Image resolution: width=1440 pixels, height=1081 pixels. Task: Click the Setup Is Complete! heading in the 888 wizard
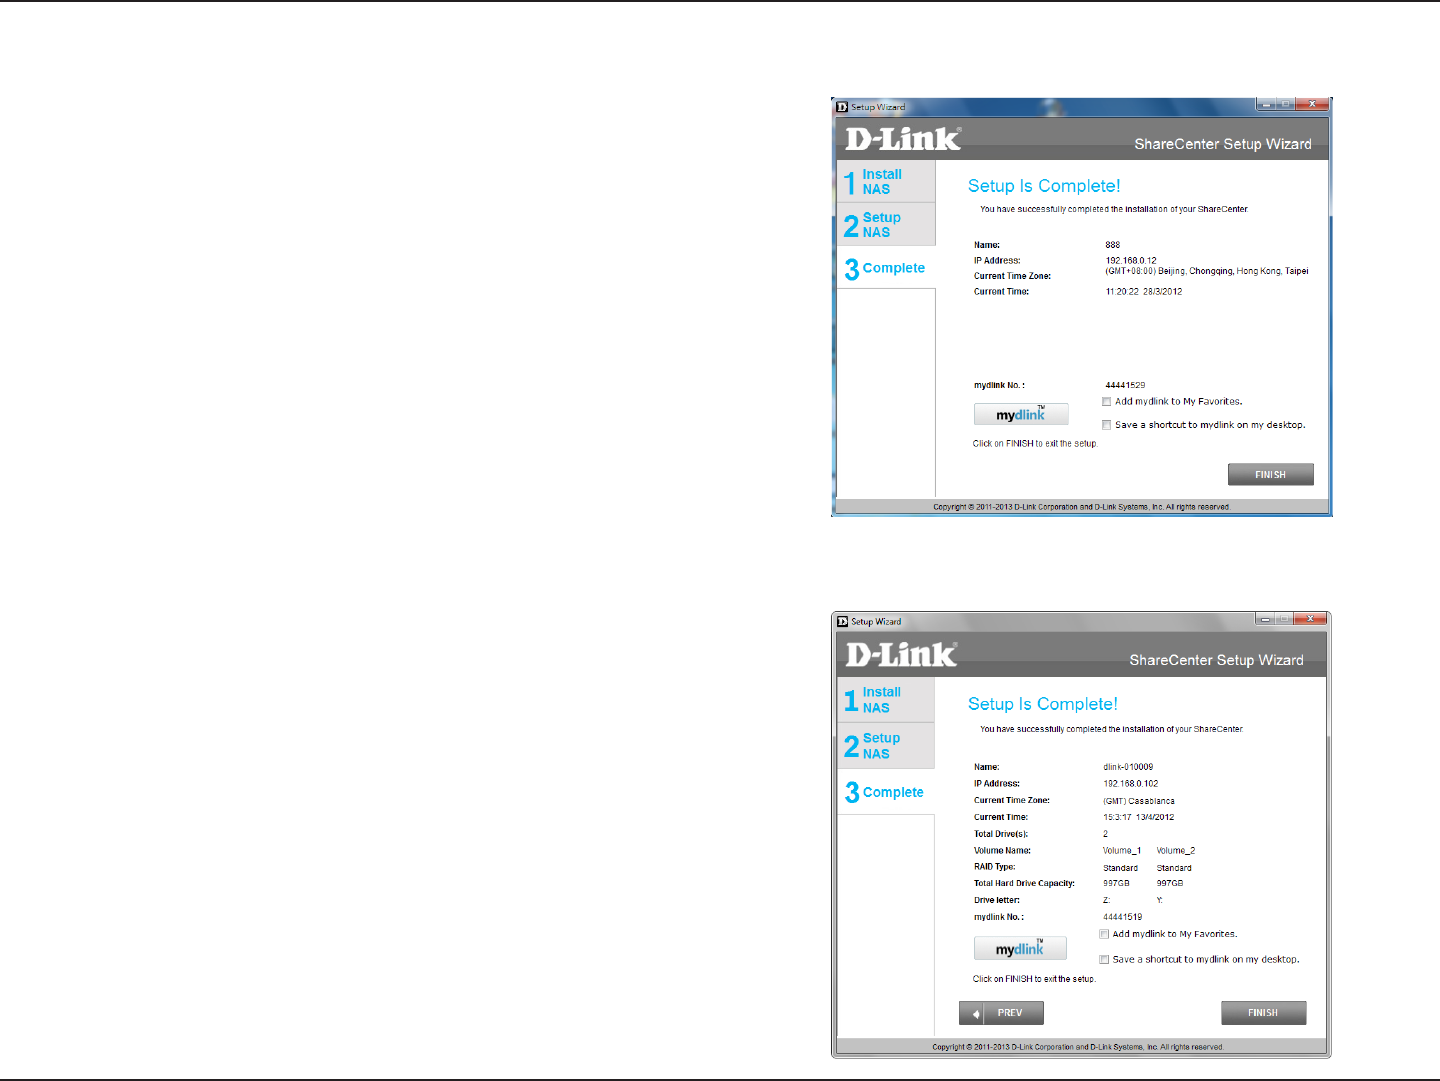click(x=1044, y=186)
